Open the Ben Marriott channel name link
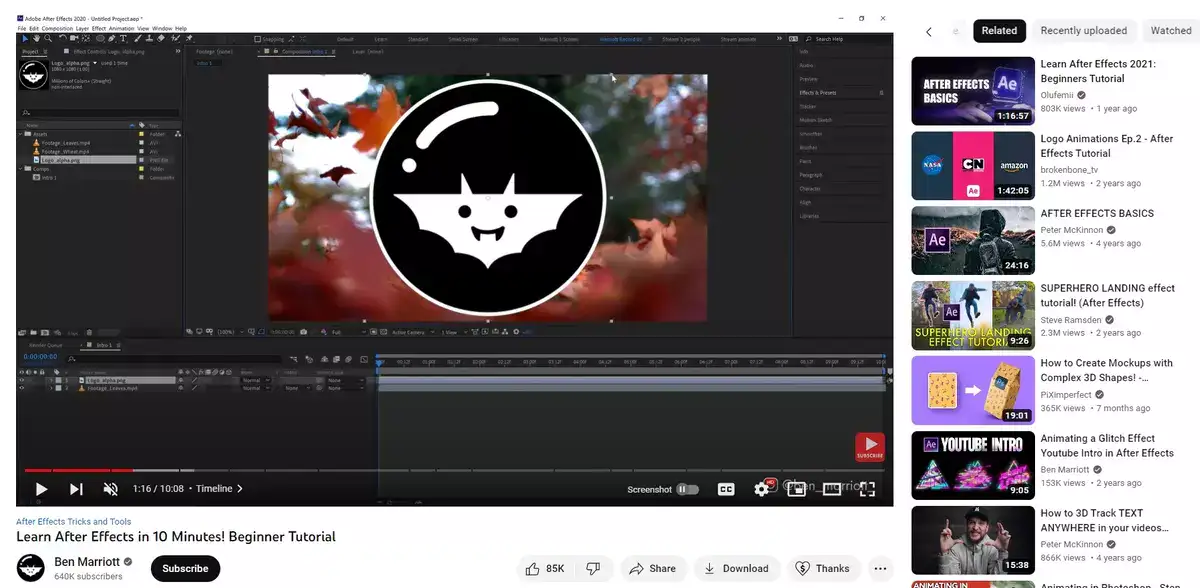Image resolution: width=1200 pixels, height=588 pixels. [x=86, y=562]
